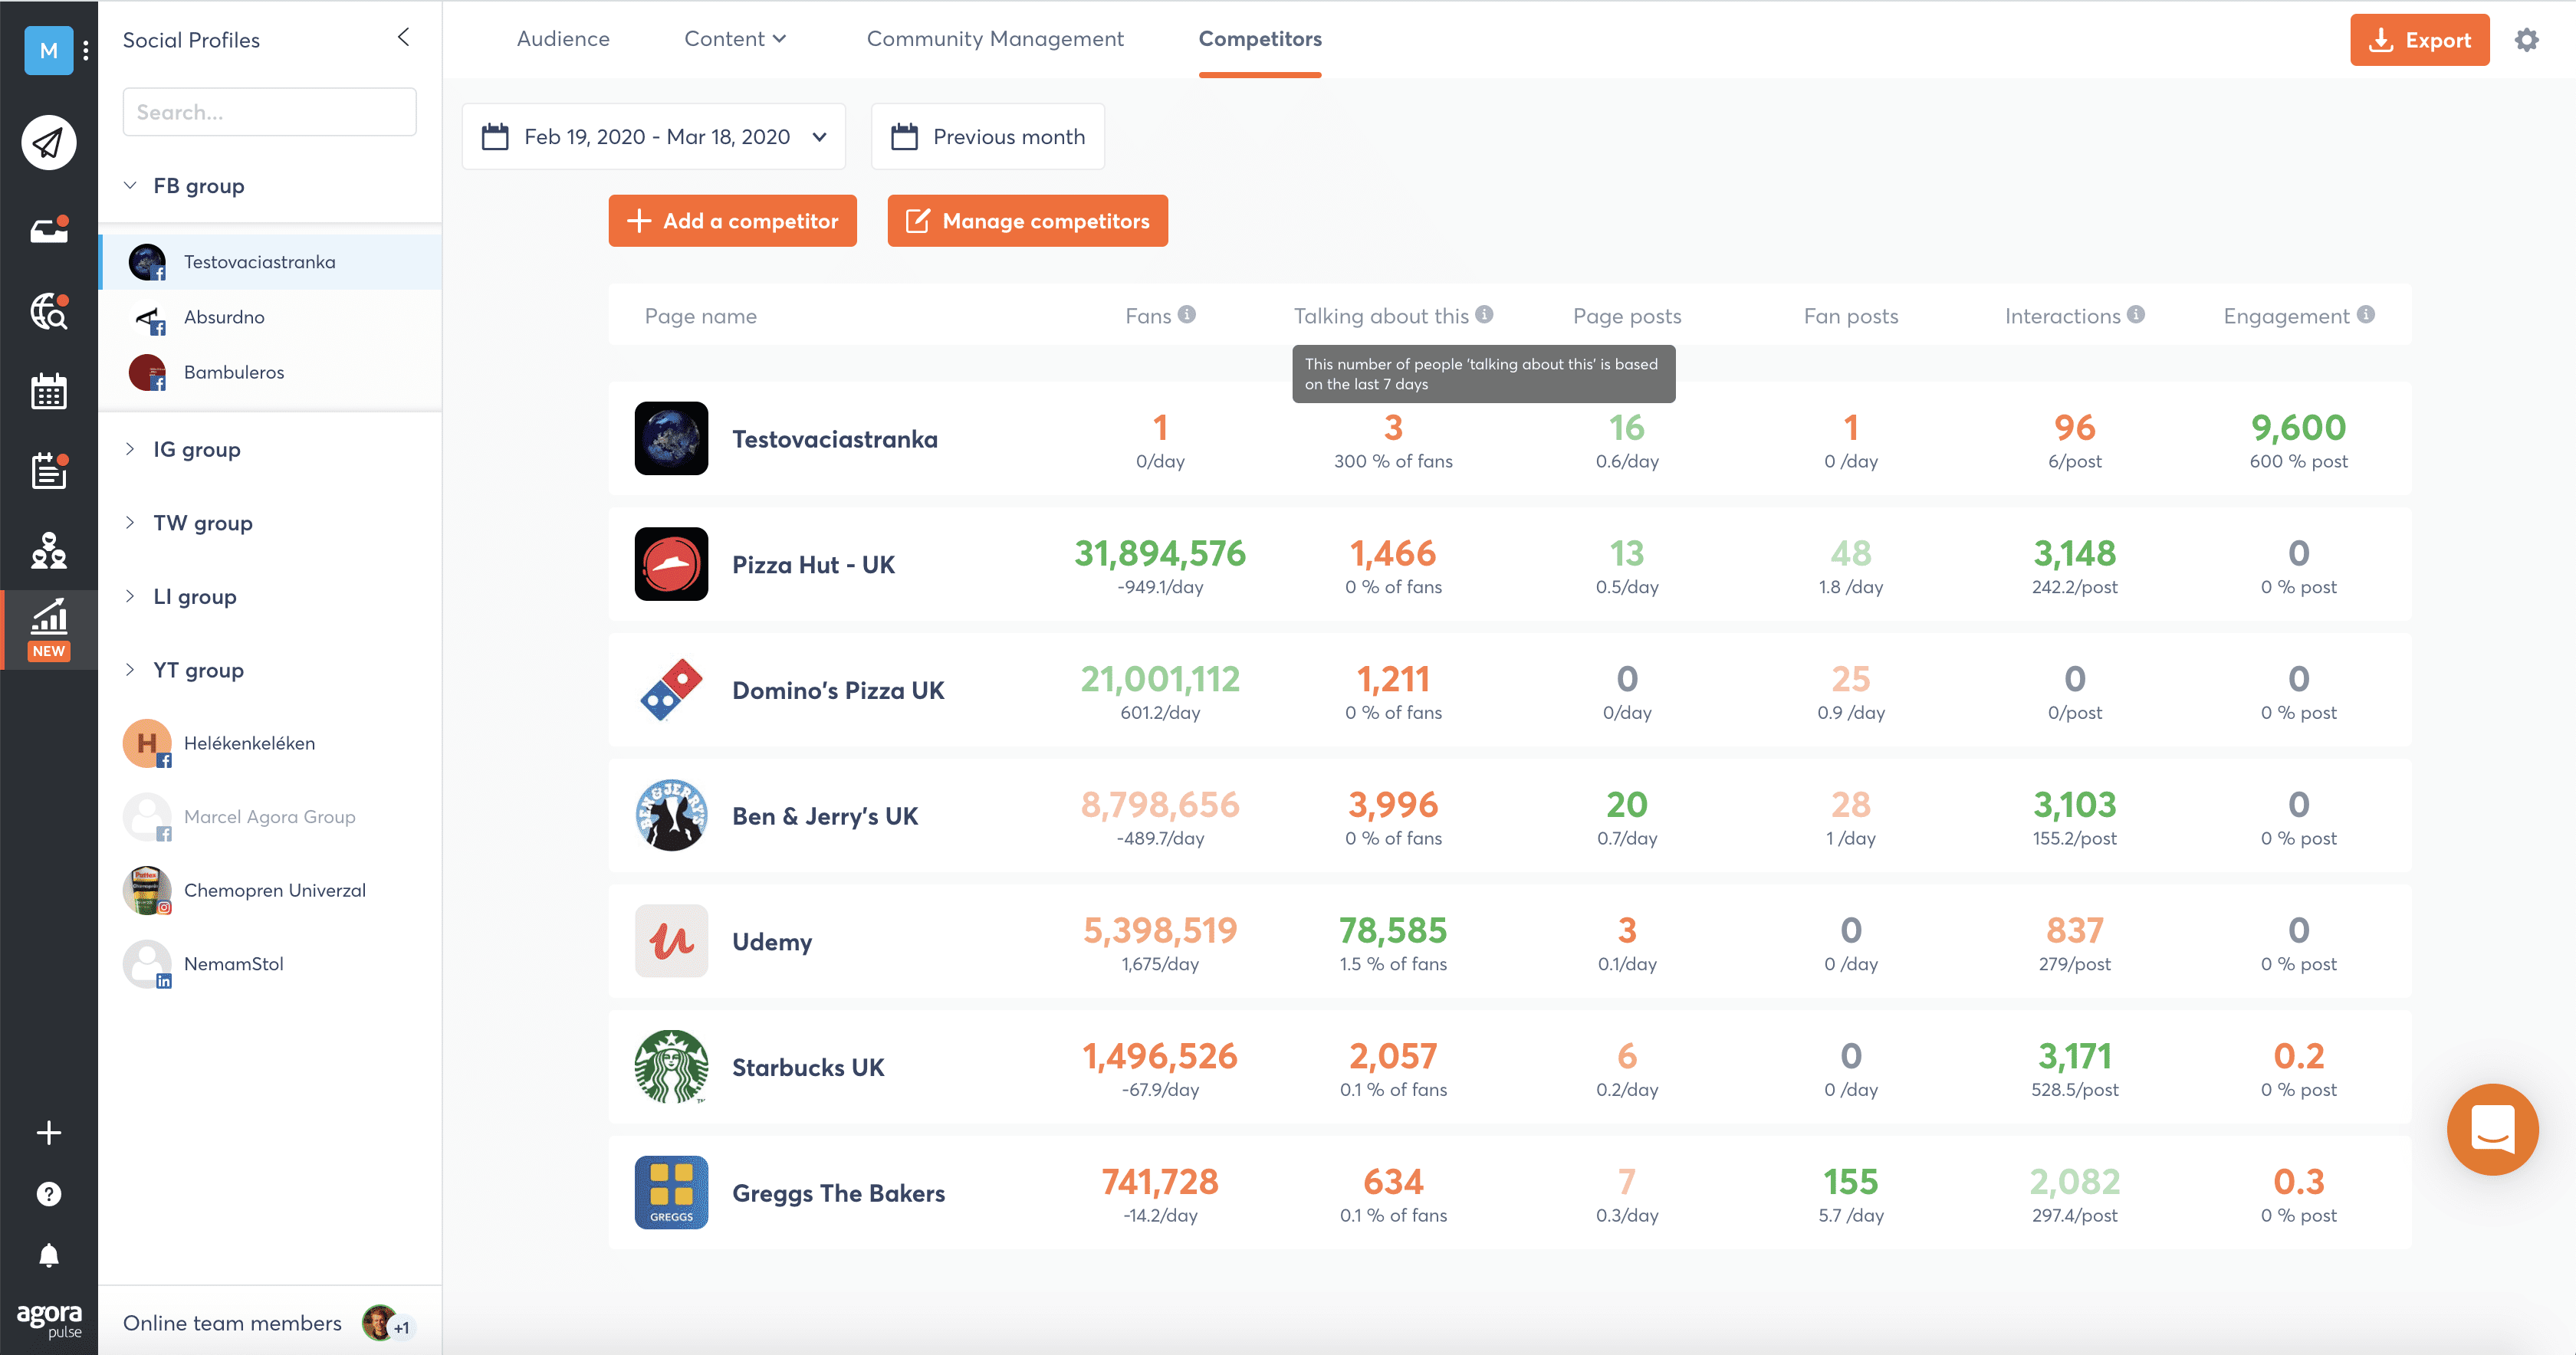Open the Publishing paper plane icon
The width and height of the screenshot is (2576, 1355).
point(48,143)
